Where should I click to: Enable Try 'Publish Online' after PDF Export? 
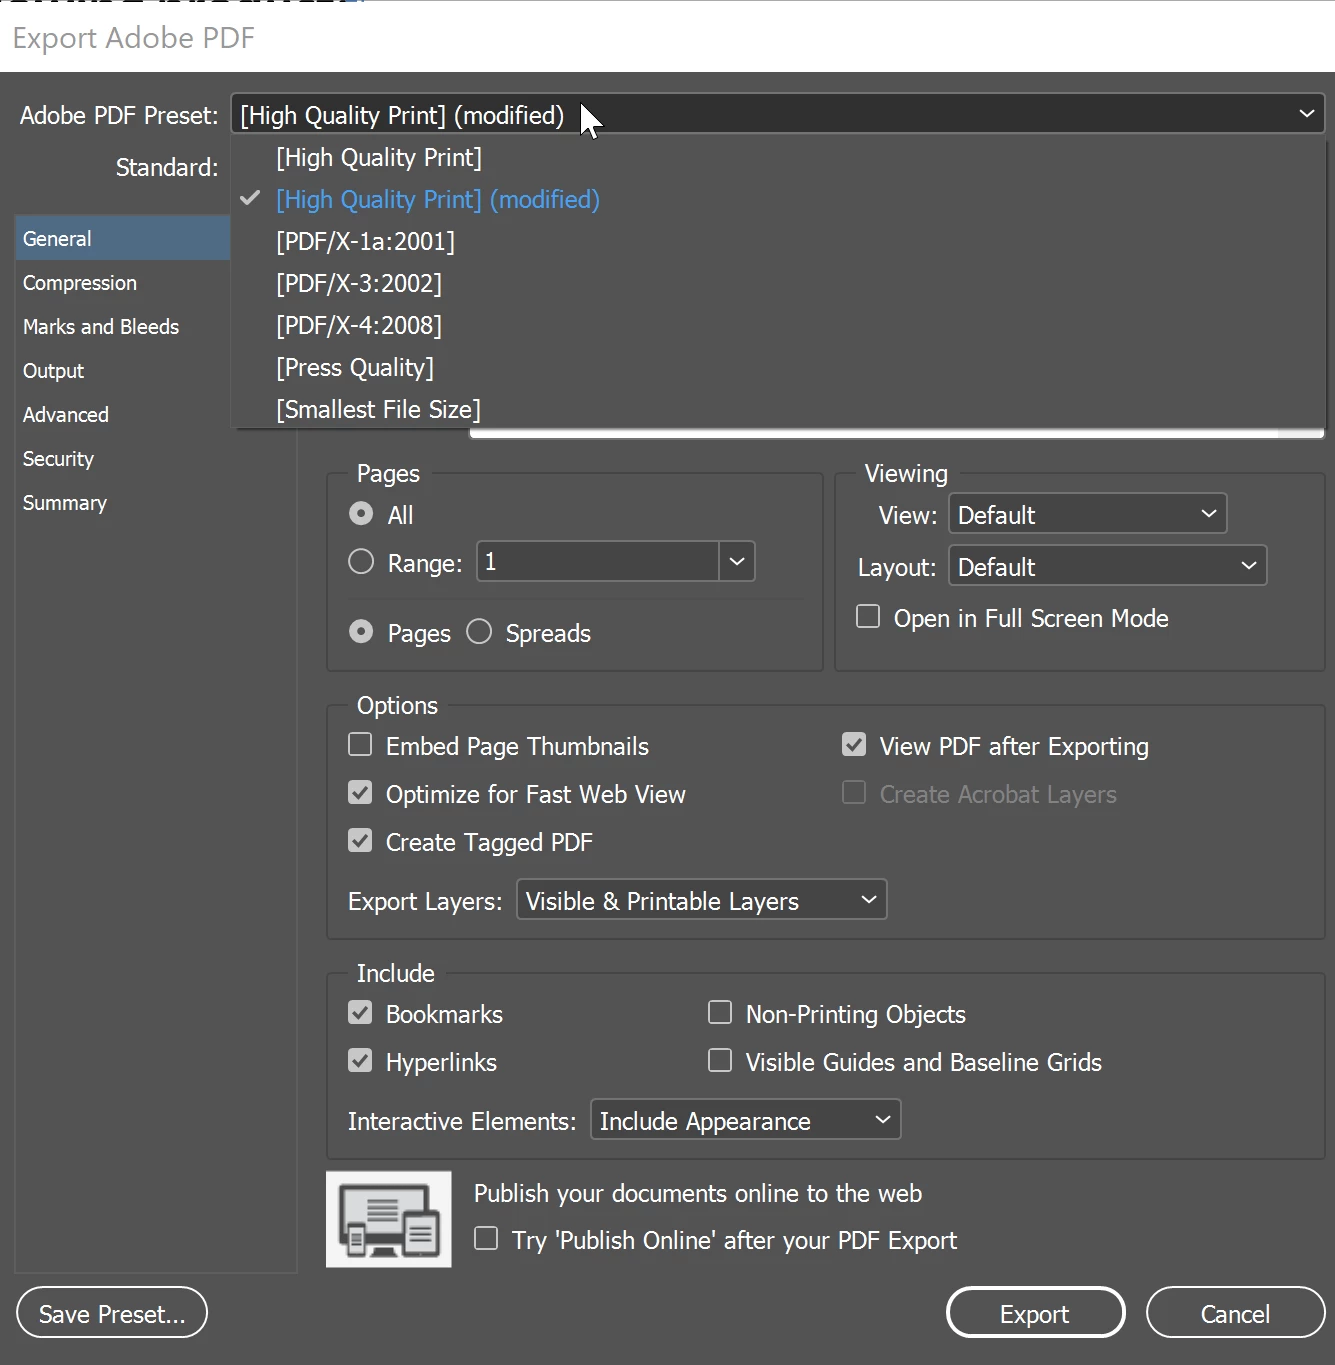coord(486,1238)
